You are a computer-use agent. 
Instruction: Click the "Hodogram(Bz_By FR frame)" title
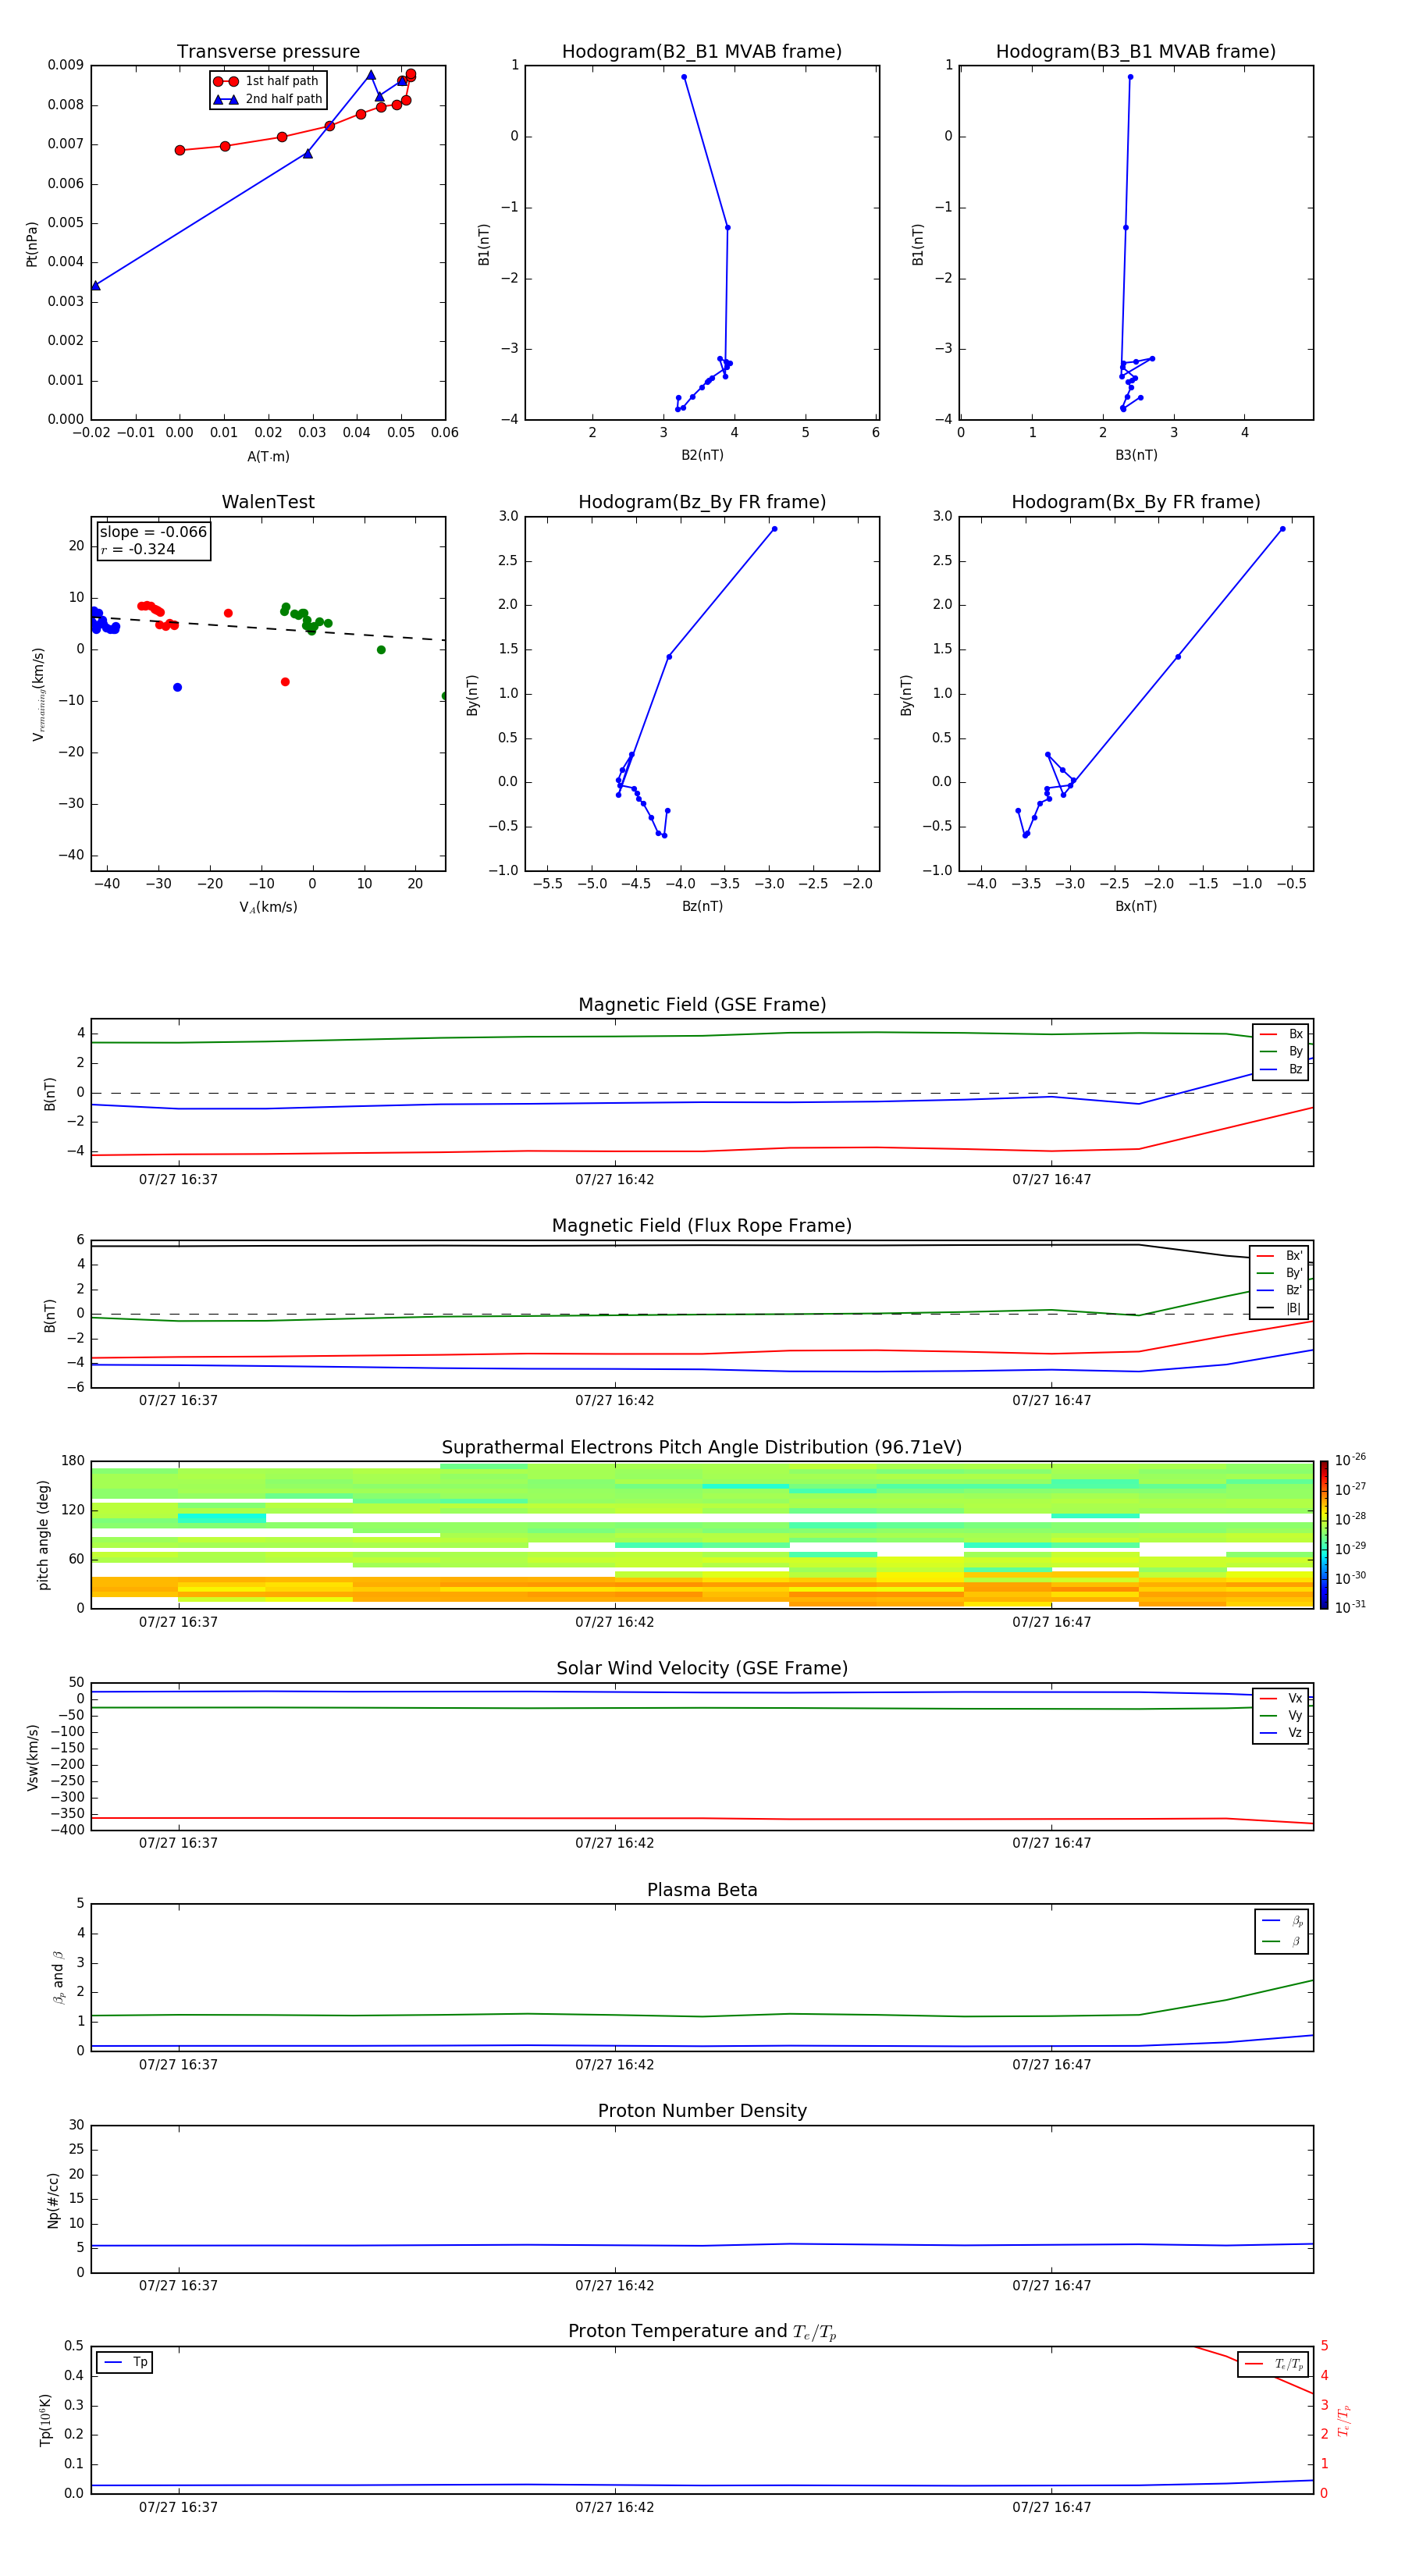tap(702, 502)
